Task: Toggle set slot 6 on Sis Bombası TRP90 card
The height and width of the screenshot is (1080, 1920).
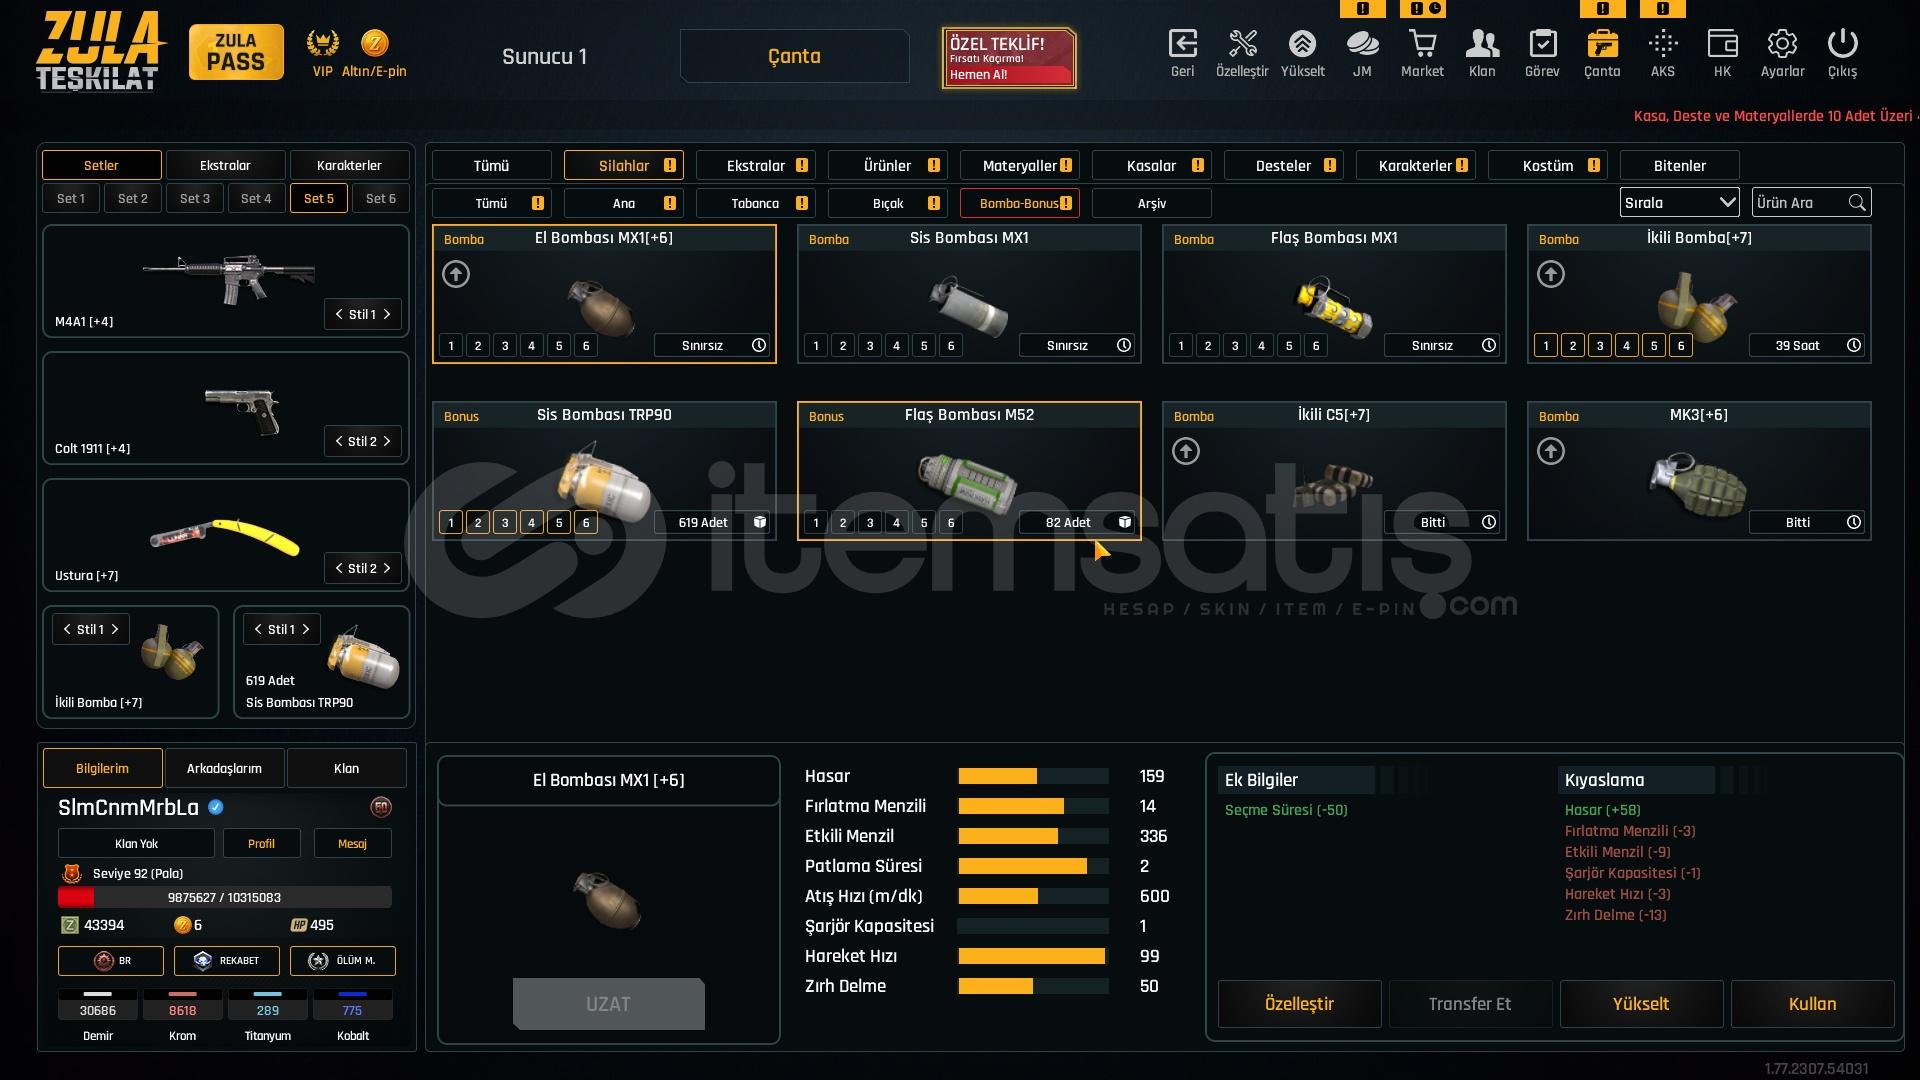Action: pos(586,523)
